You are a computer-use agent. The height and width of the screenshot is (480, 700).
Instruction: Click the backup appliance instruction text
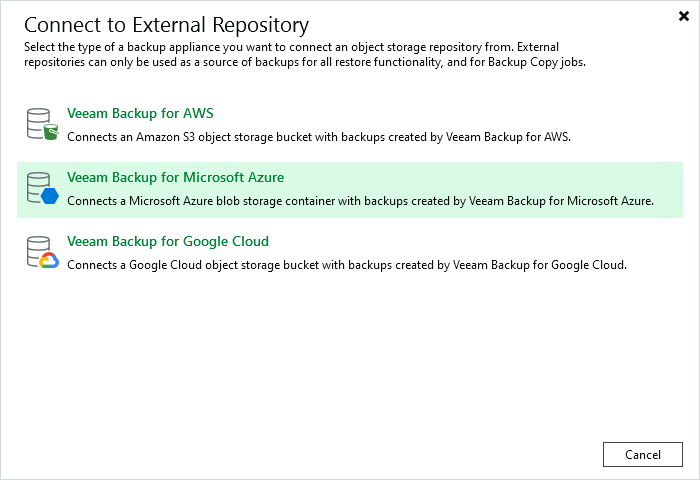[x=305, y=54]
